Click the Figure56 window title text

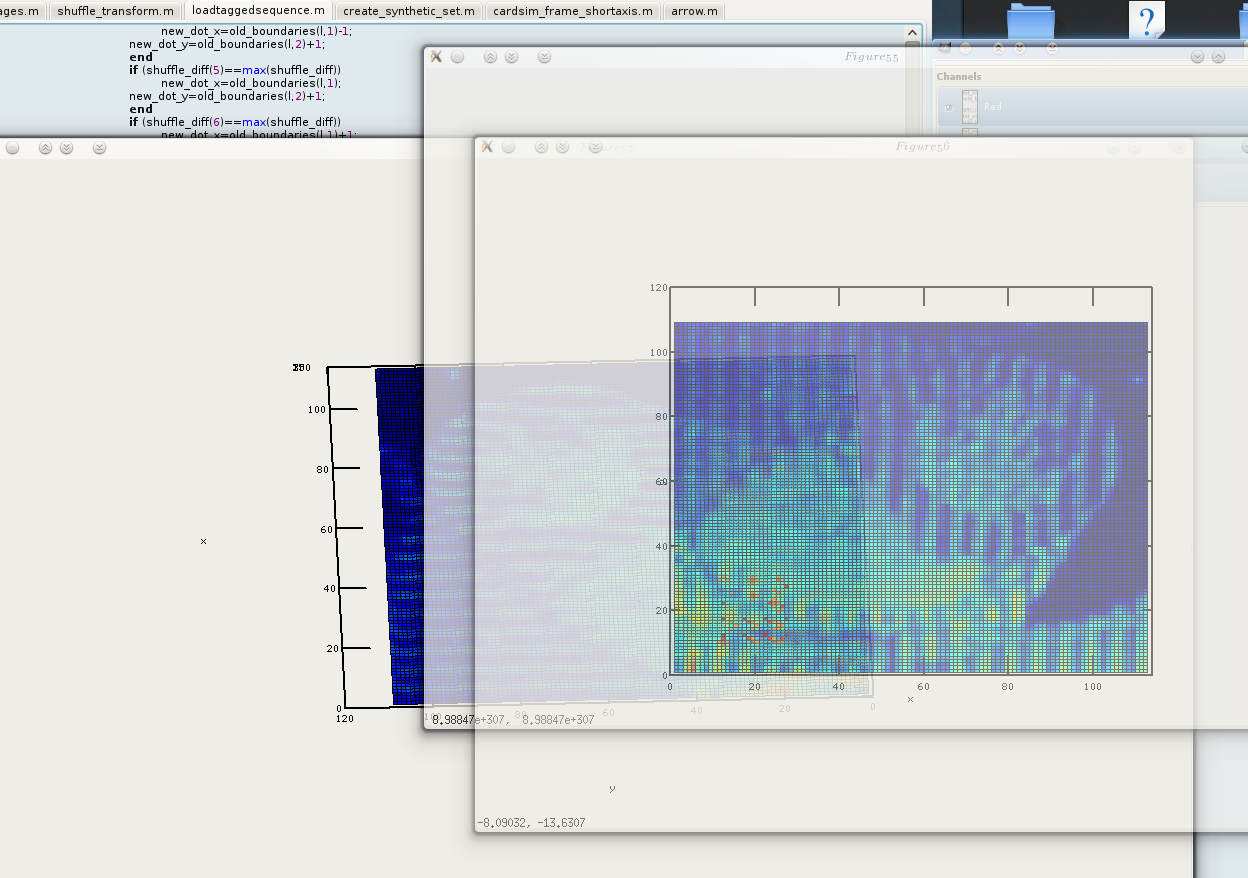point(921,147)
